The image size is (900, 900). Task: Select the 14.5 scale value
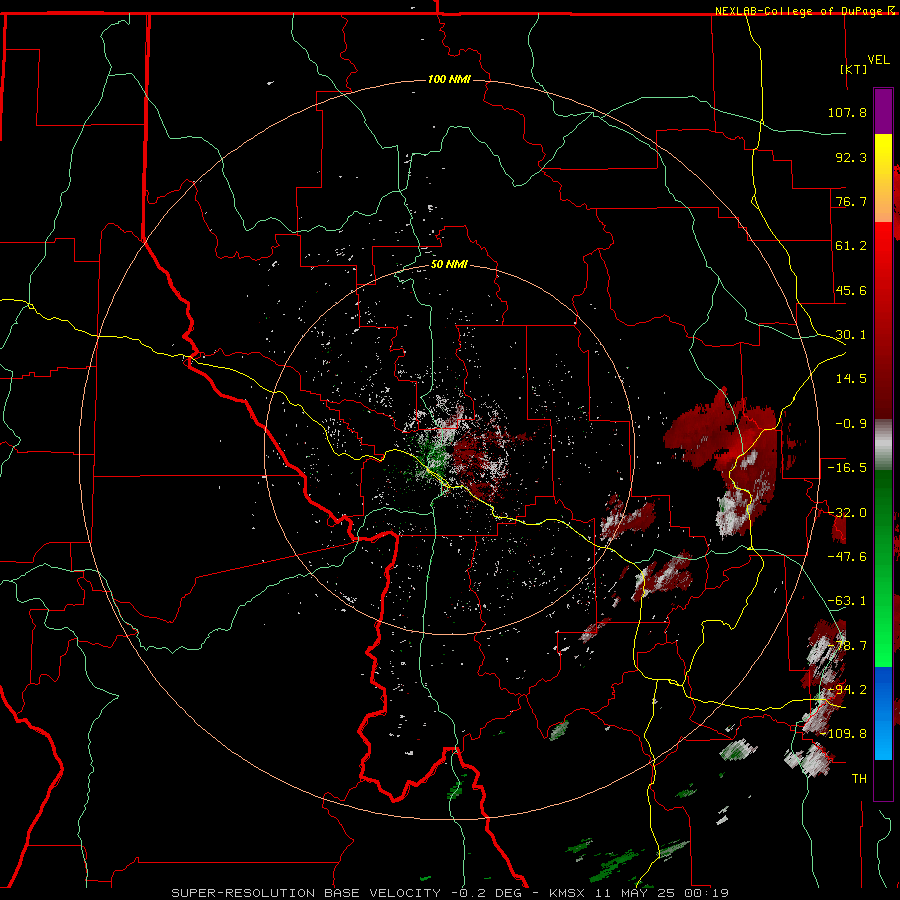pos(851,379)
